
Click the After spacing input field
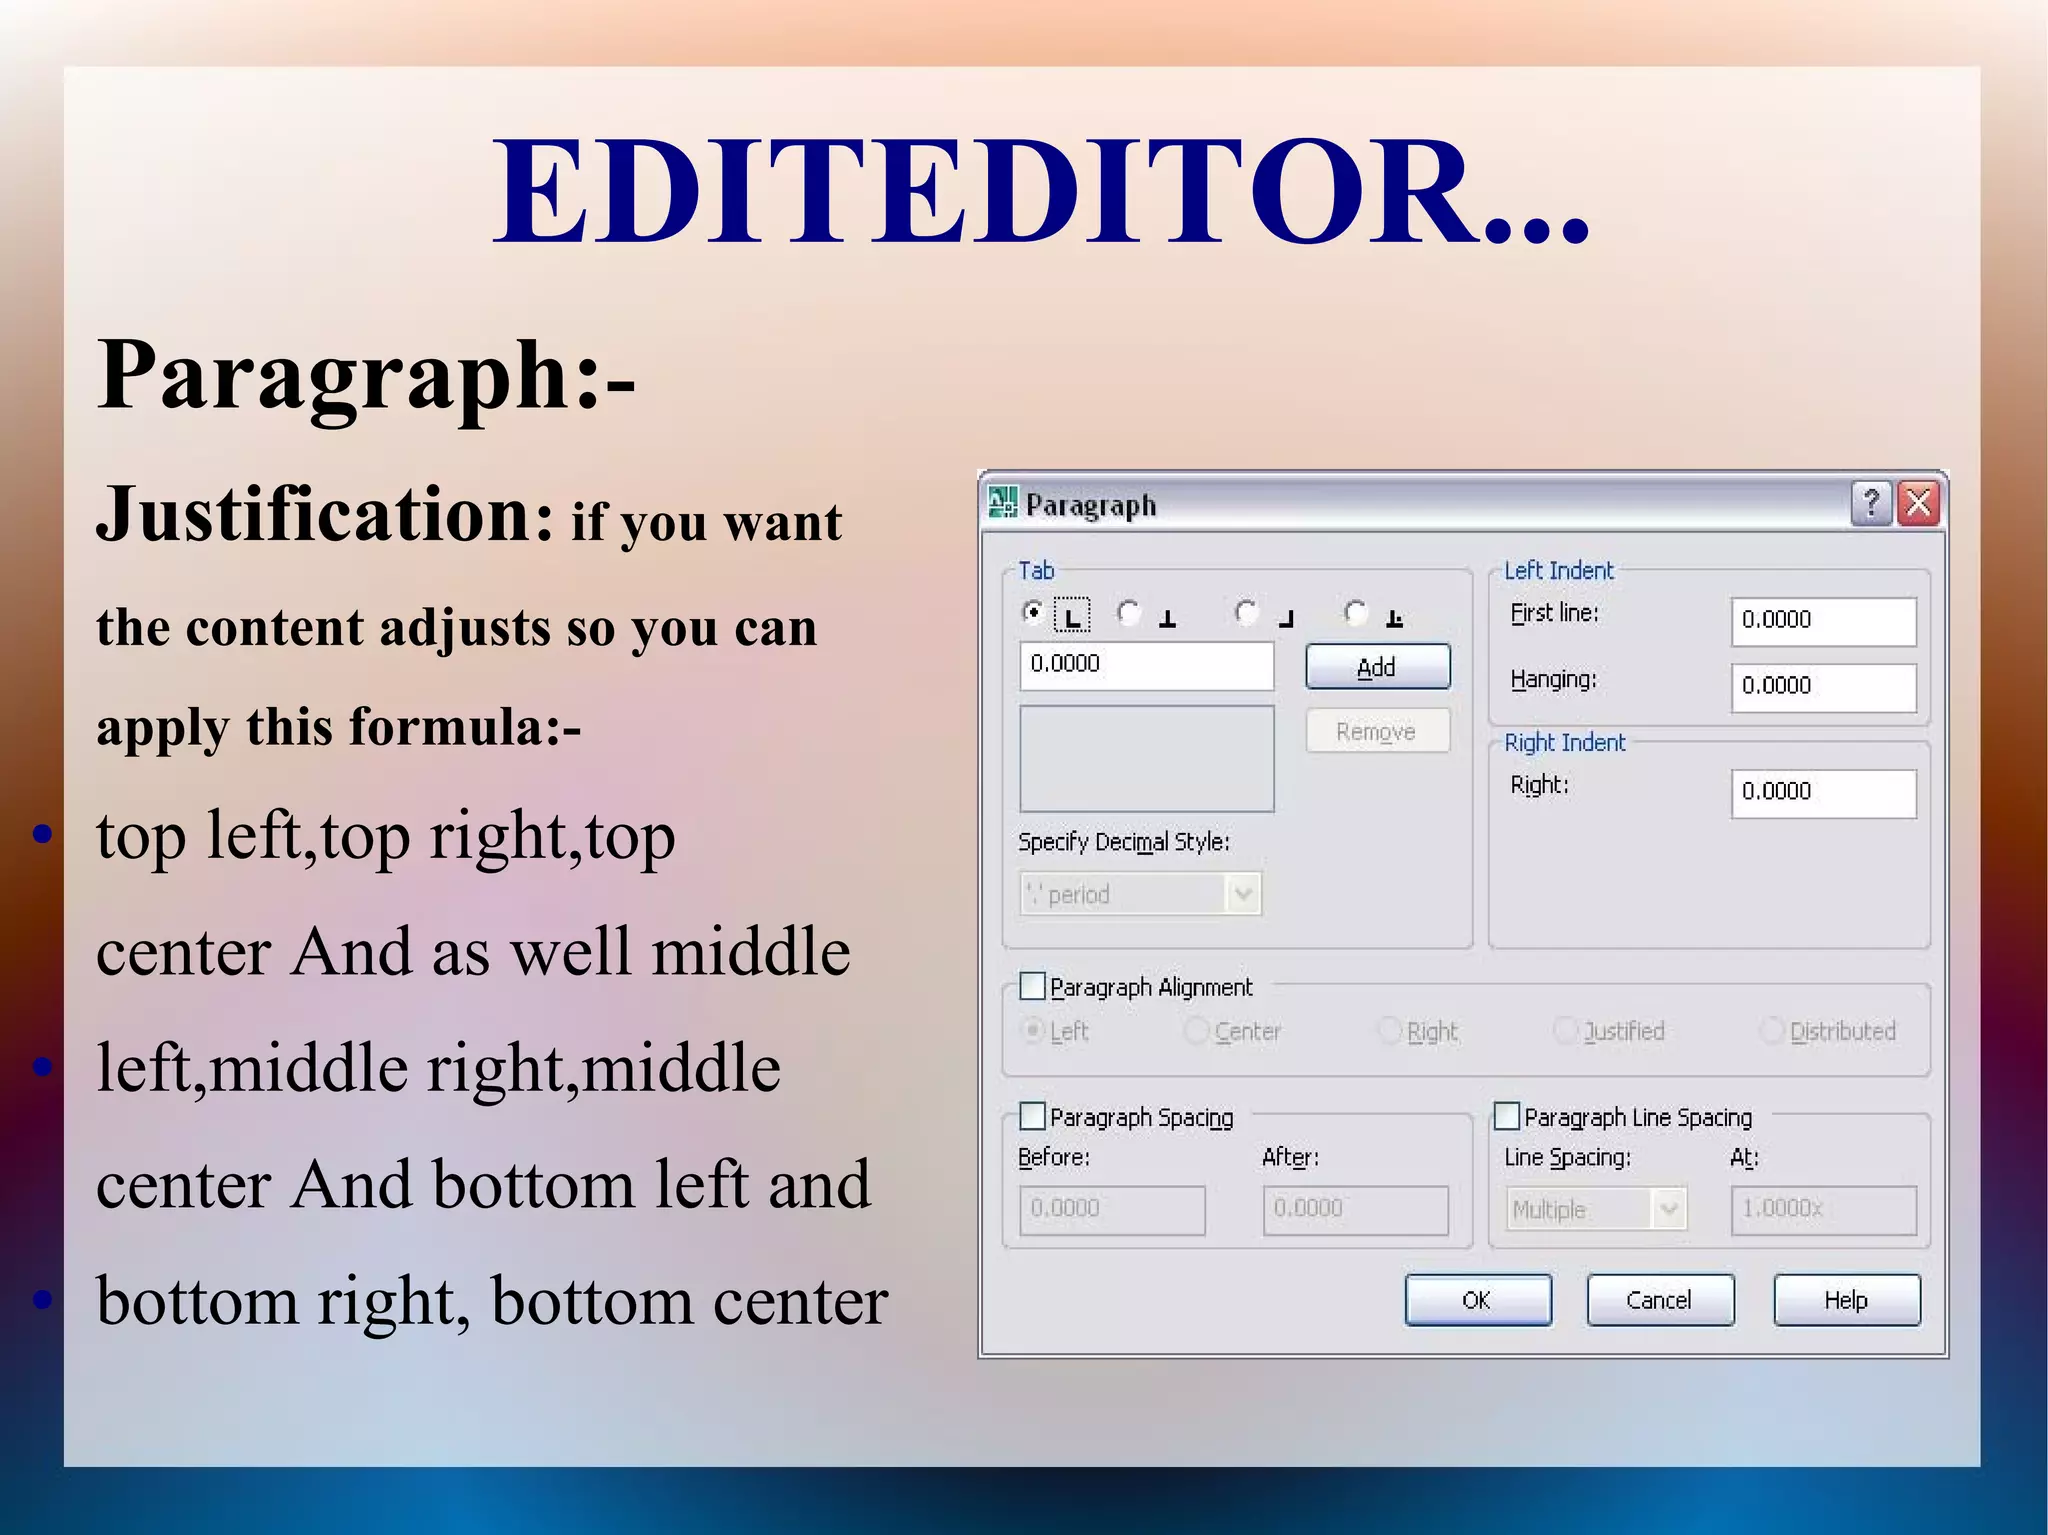(1355, 1210)
